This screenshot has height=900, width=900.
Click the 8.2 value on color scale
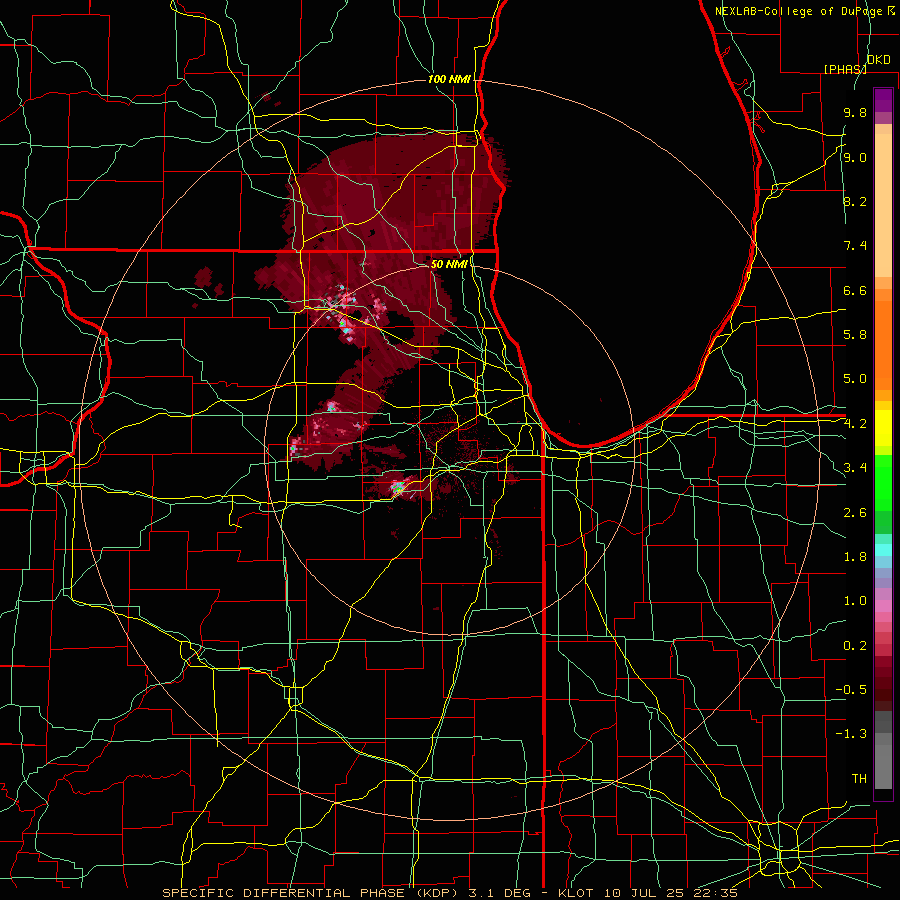855,201
